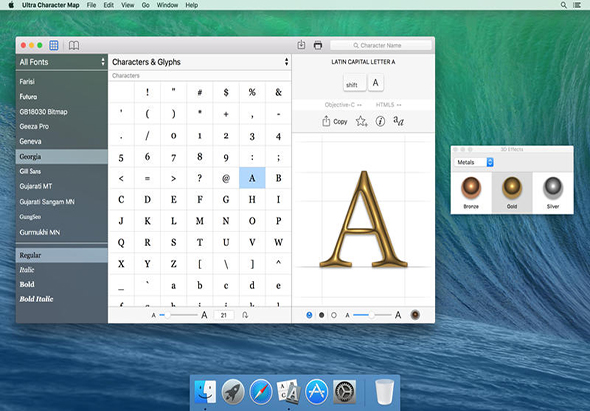This screenshot has width=590, height=411.
Task: Click the Character Name search field
Action: coord(381,45)
